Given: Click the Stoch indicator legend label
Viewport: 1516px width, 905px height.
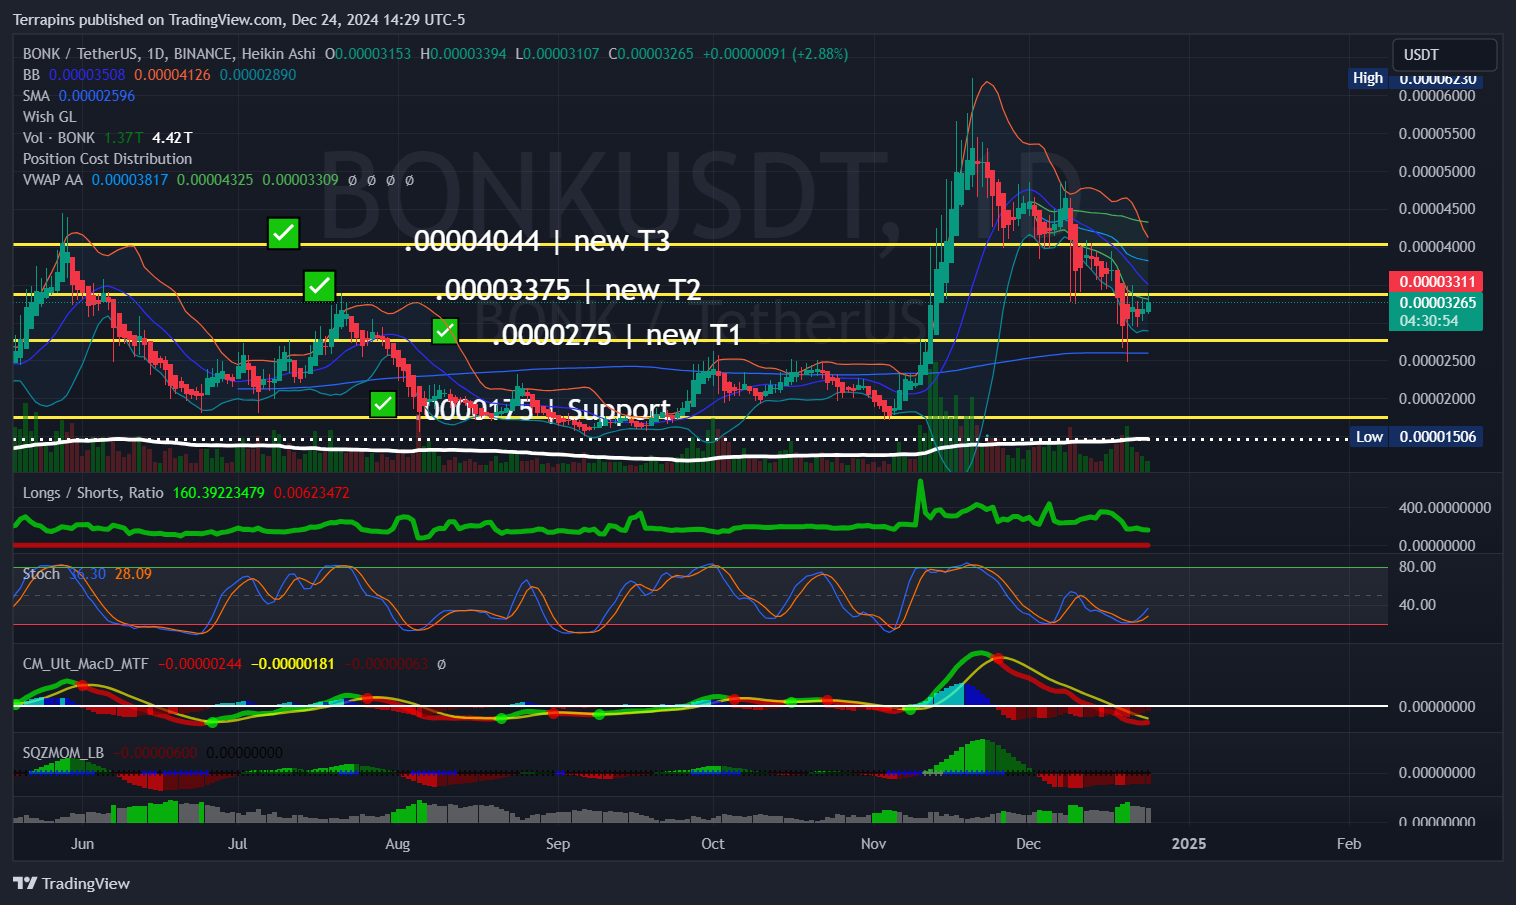Looking at the screenshot, I should coord(41,574).
